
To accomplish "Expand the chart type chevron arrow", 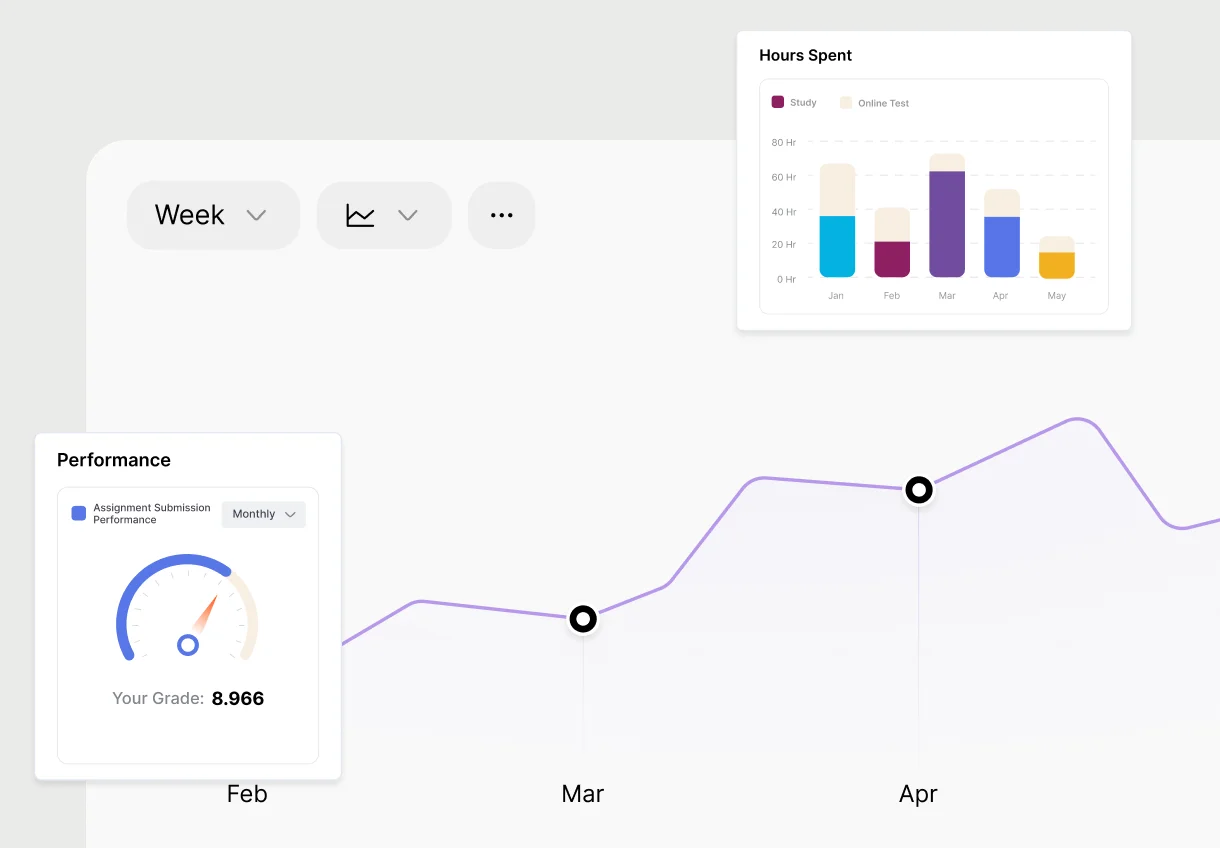I will (x=408, y=215).
